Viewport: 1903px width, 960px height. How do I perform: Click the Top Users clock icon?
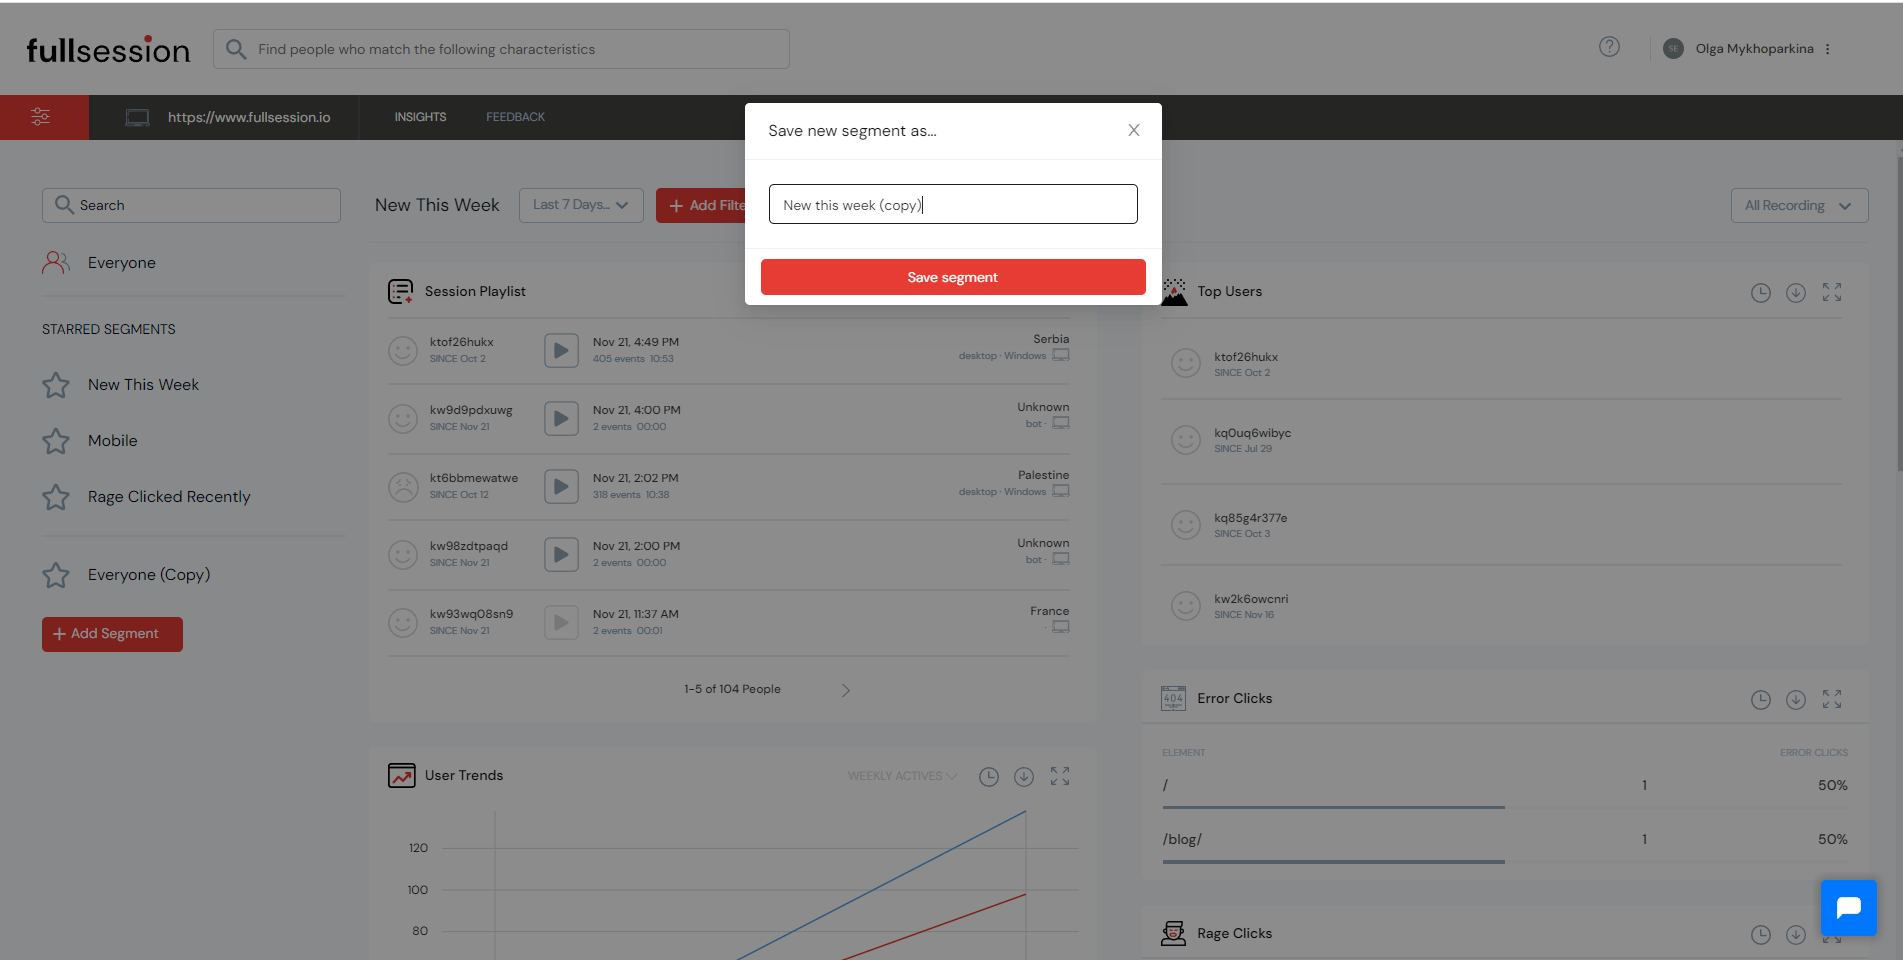pos(1761,292)
